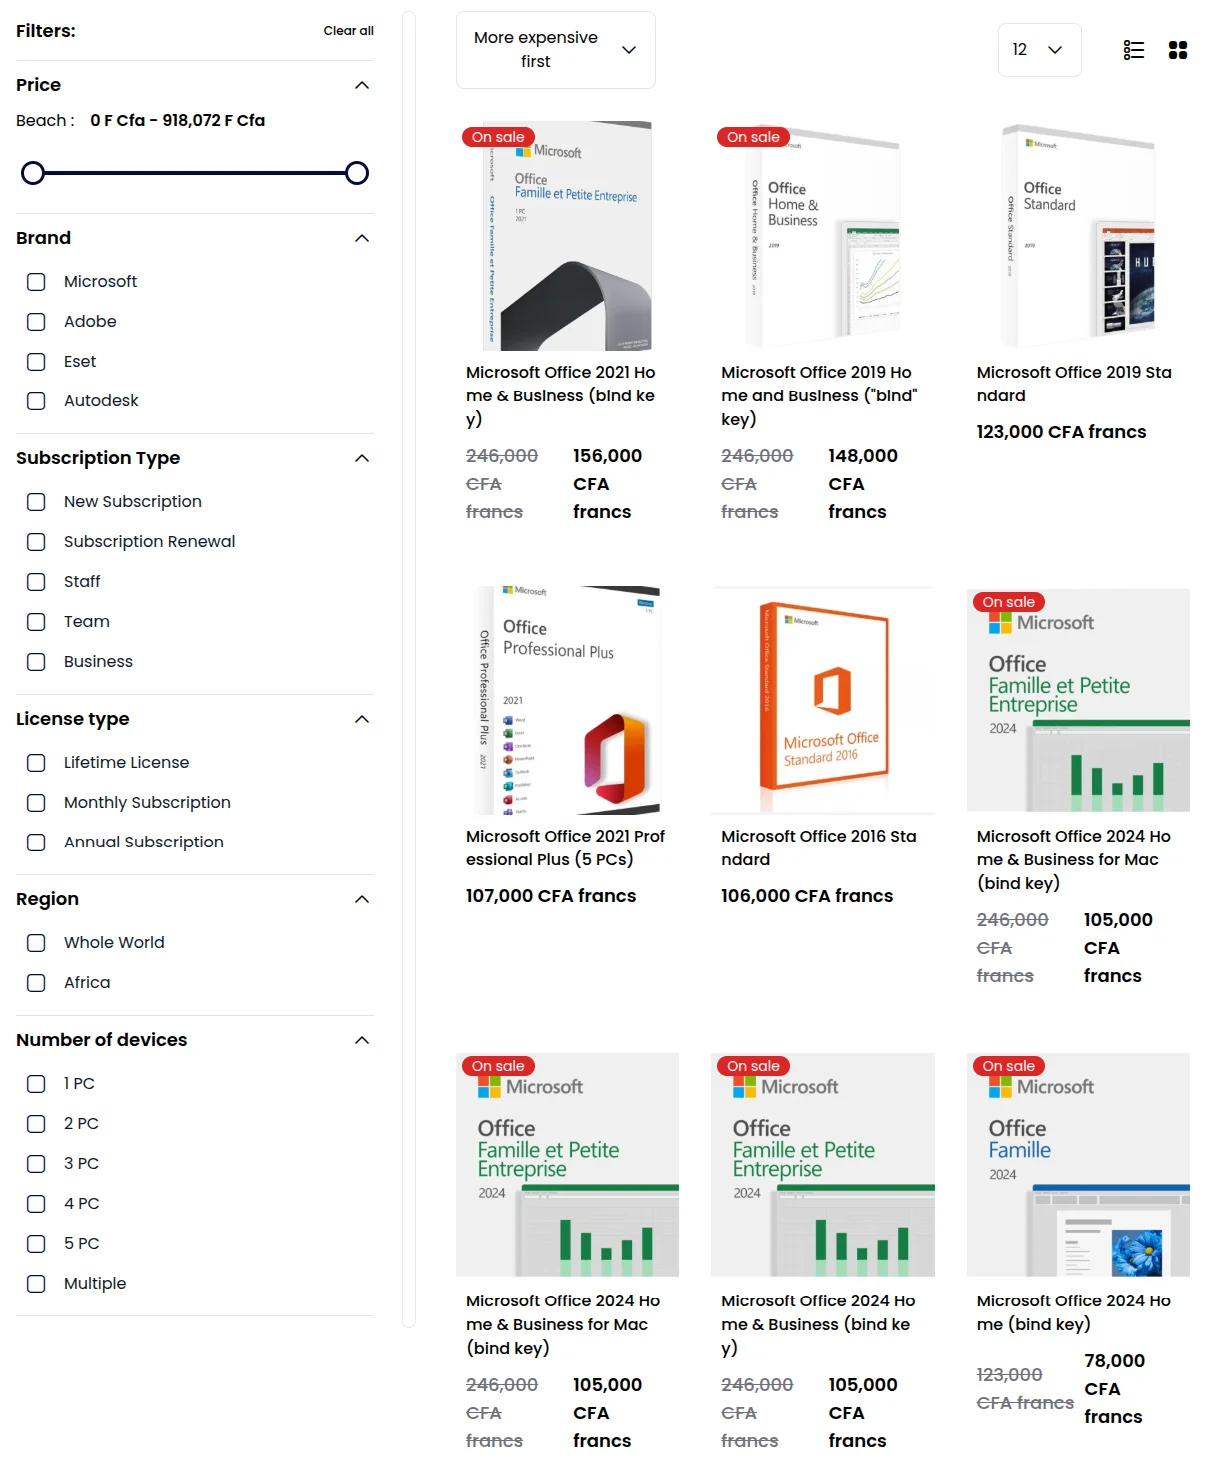Viewport: 1217px width, 1474px height.
Task: Click the right handle of price slider
Action: point(357,173)
